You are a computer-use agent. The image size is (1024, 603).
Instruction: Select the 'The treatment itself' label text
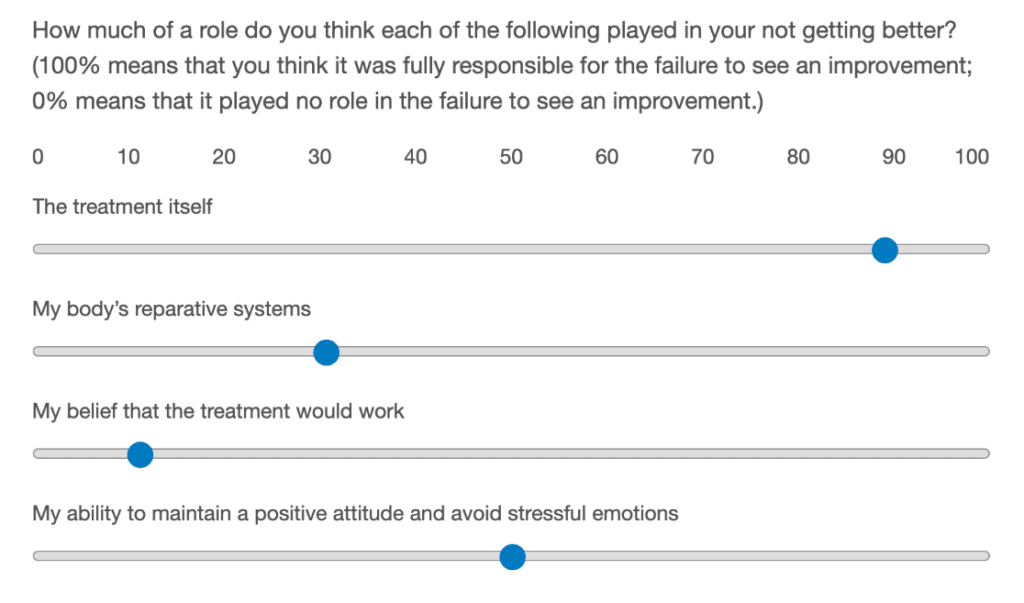121,207
